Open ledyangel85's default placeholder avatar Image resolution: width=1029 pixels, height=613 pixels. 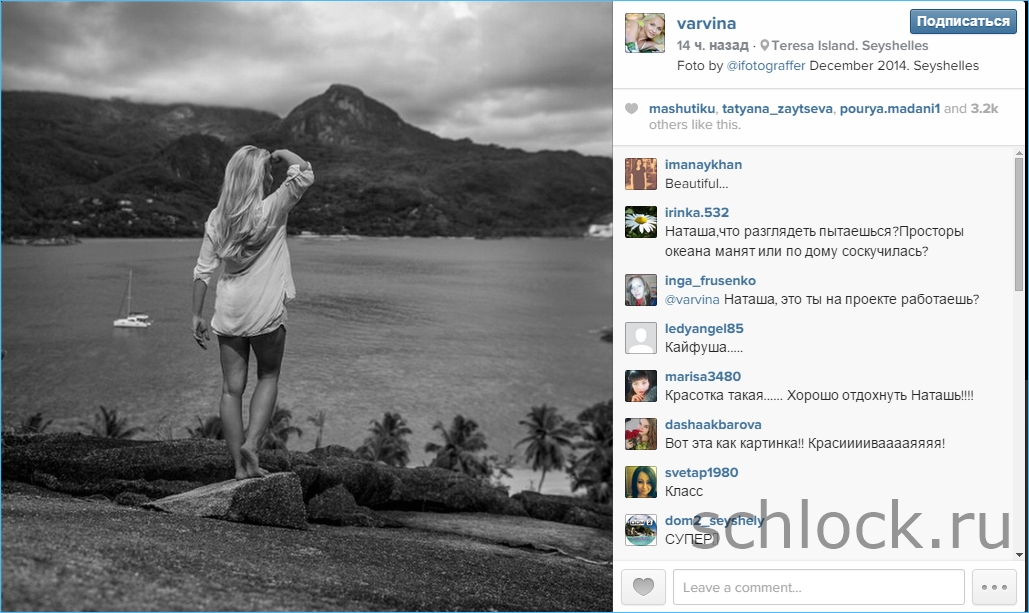pyautogui.click(x=640, y=338)
